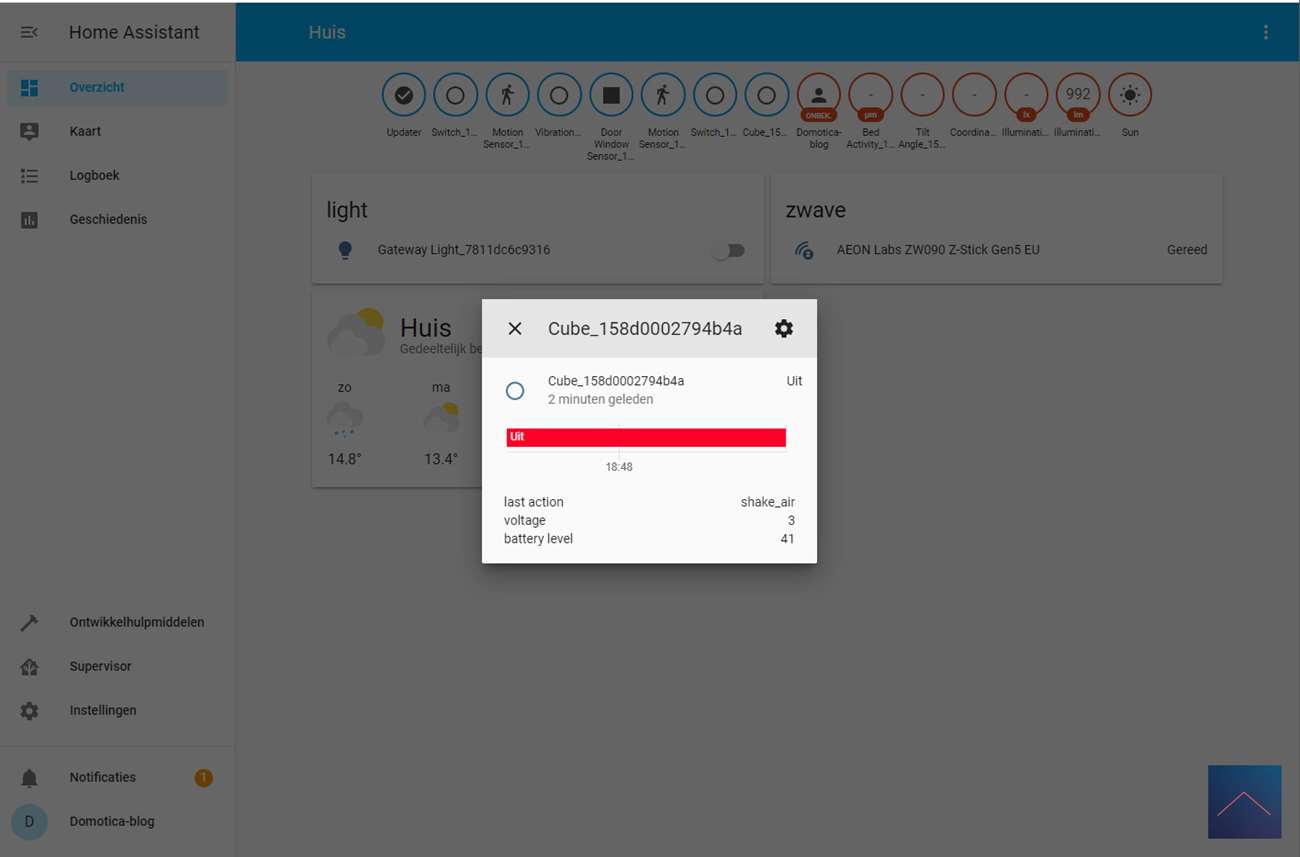Open the Supervisor page
This screenshot has width=1300, height=857.
coord(100,666)
